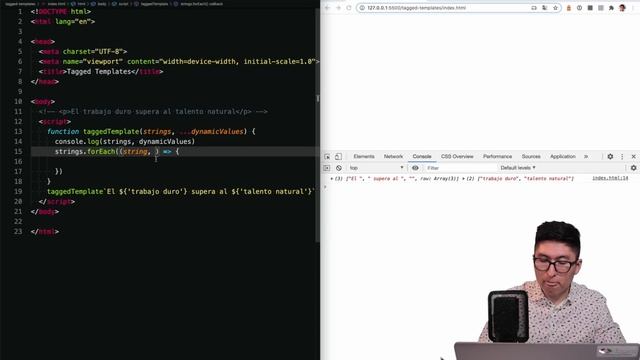Go back using the browser back arrow

point(327,8)
